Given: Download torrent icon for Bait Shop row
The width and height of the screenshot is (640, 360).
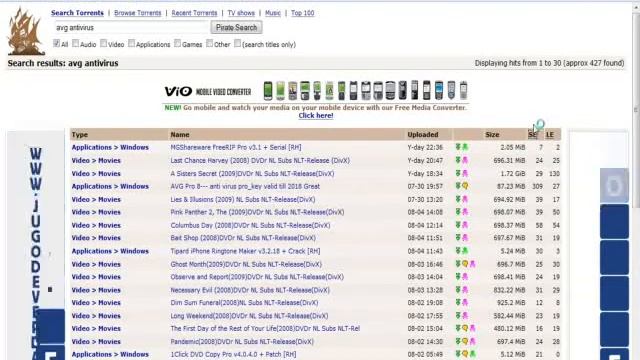Looking at the screenshot, I should tap(458, 238).
